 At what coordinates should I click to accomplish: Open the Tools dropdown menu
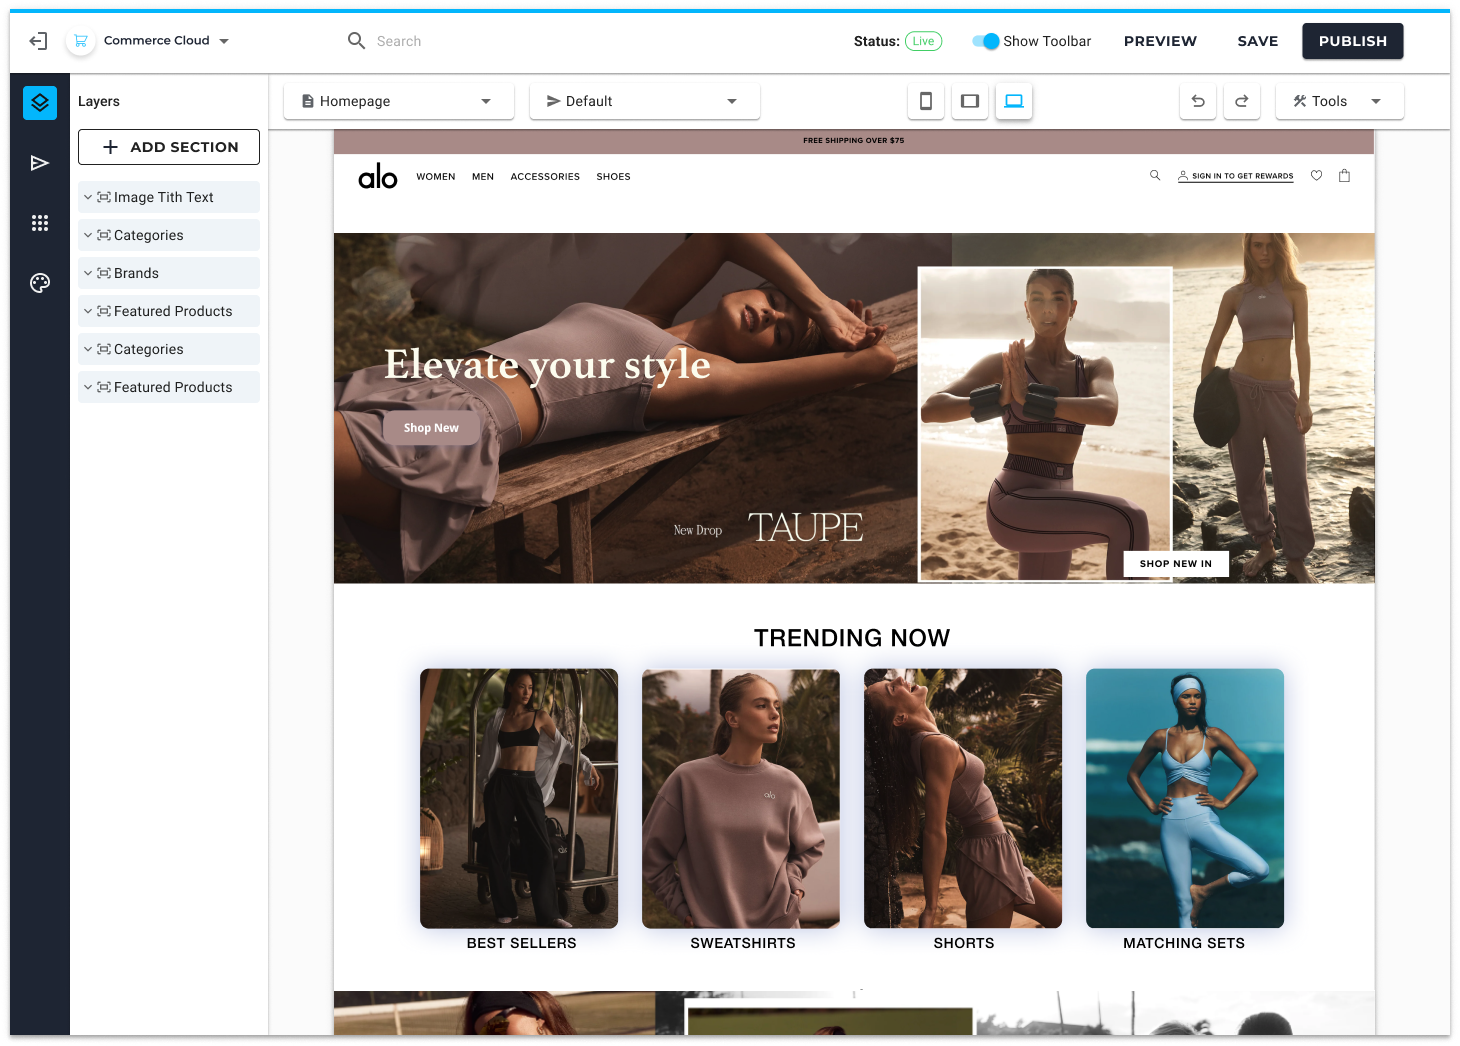(x=1338, y=101)
